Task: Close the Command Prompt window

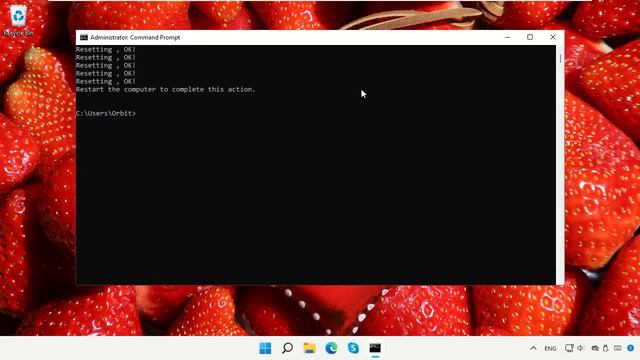Action: pos(553,37)
